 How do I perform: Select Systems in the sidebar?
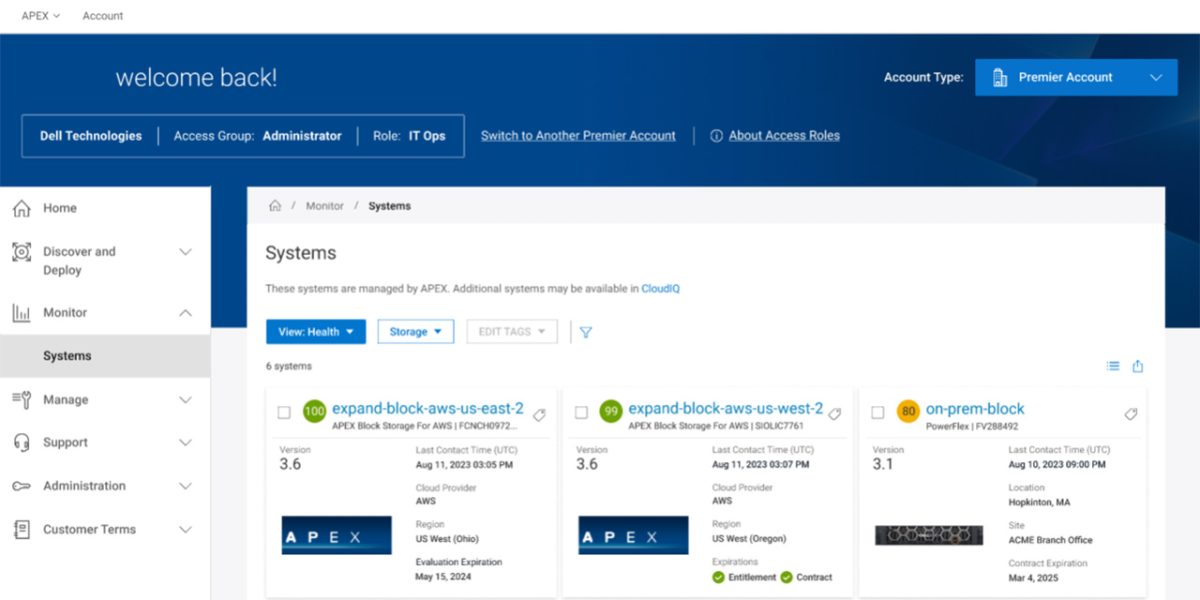pos(67,356)
